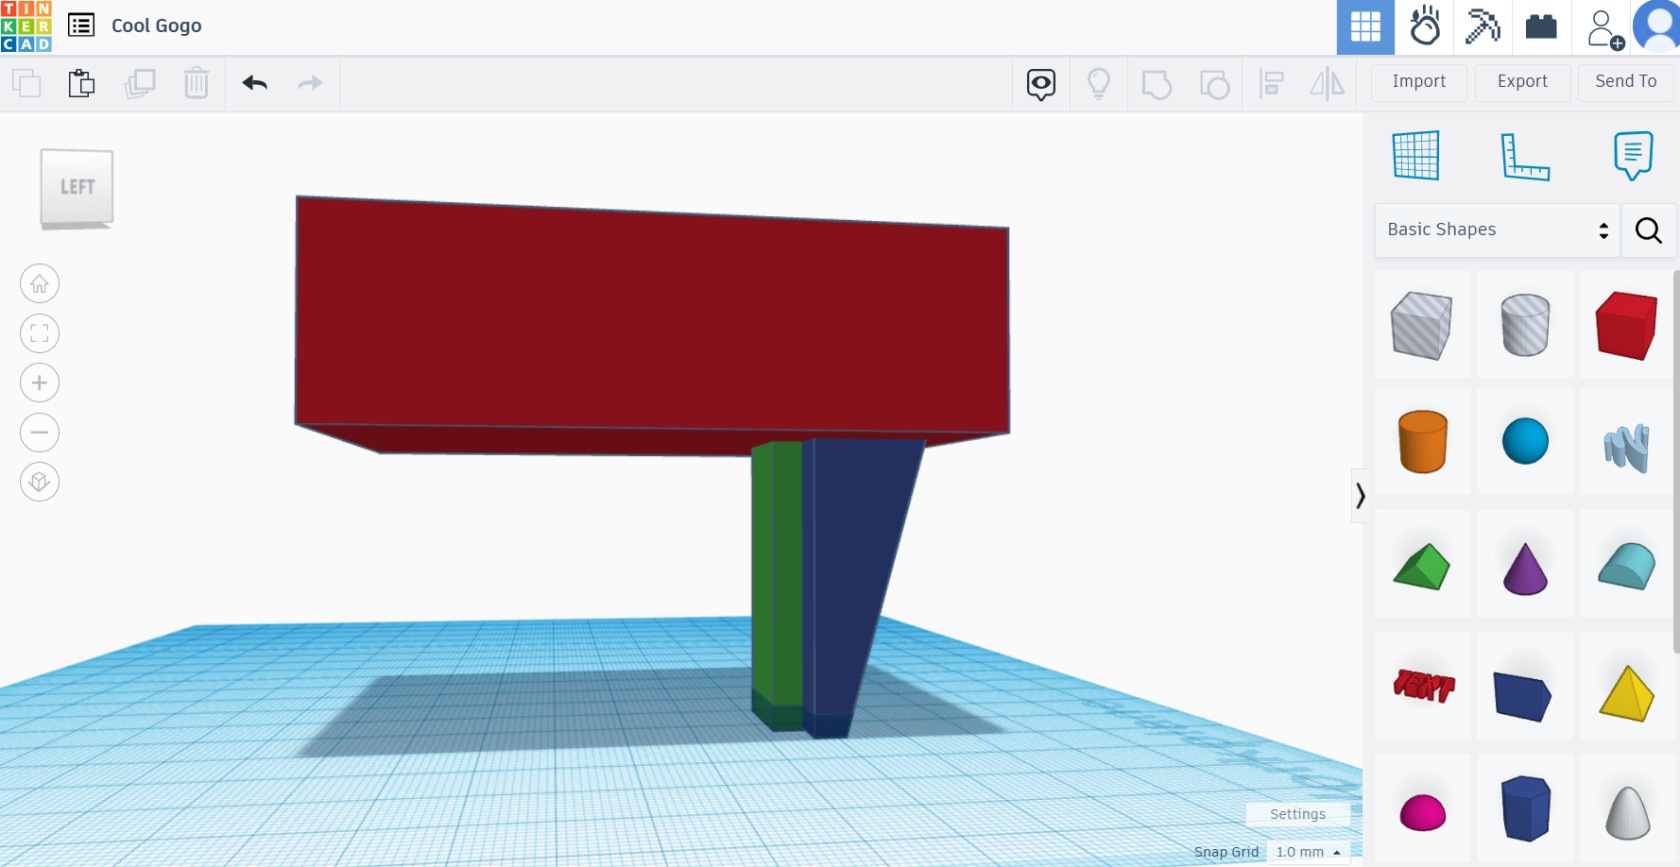Click the Export button
This screenshot has width=1680, height=867.
point(1522,82)
